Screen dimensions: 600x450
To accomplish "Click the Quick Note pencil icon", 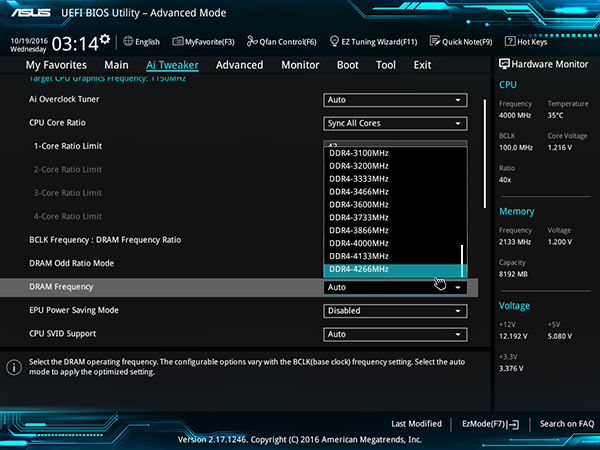I will [x=435, y=41].
